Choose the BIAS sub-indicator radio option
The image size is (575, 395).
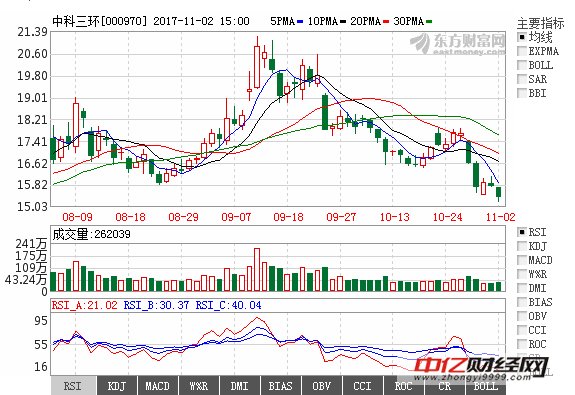pyautogui.click(x=522, y=302)
